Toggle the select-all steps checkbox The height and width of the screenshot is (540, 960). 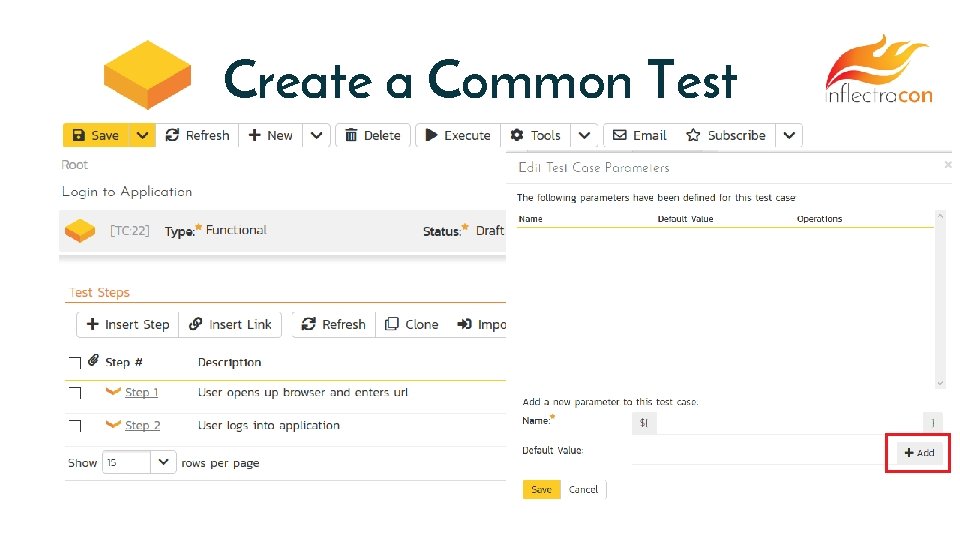pyautogui.click(x=75, y=362)
